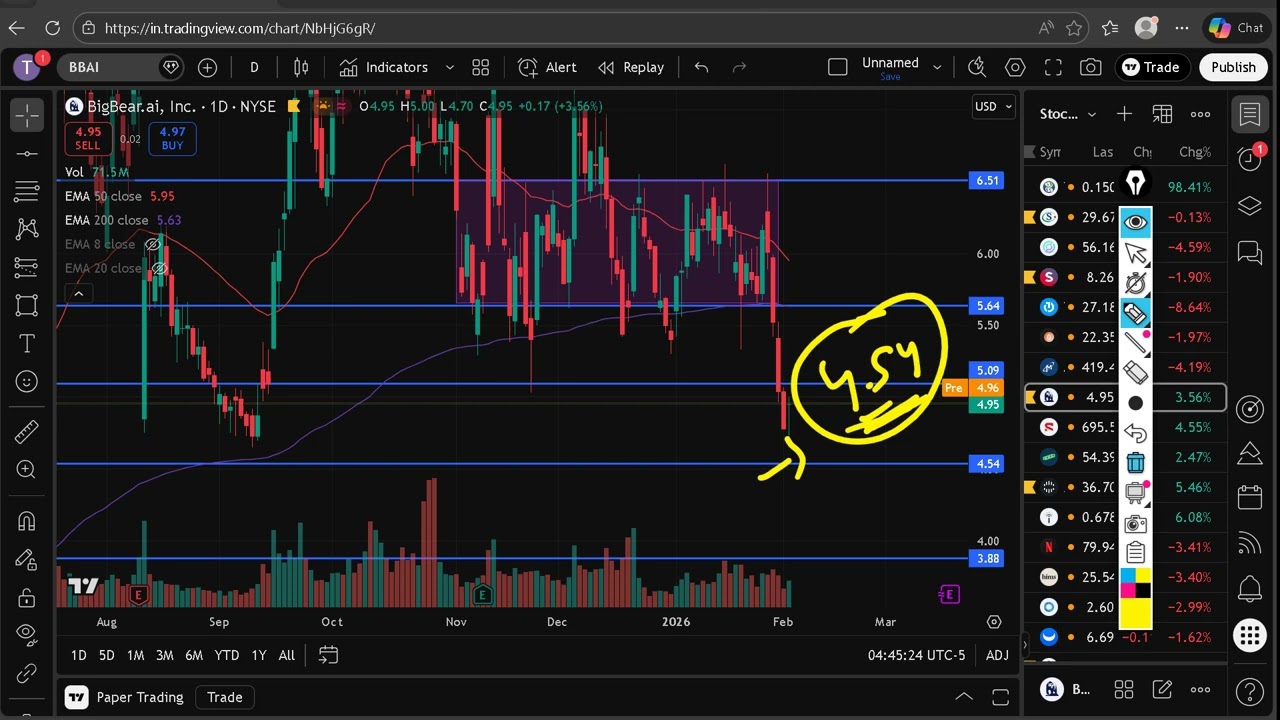1280x720 pixels.
Task: Activate the zoom in tool
Action: pyautogui.click(x=27, y=469)
